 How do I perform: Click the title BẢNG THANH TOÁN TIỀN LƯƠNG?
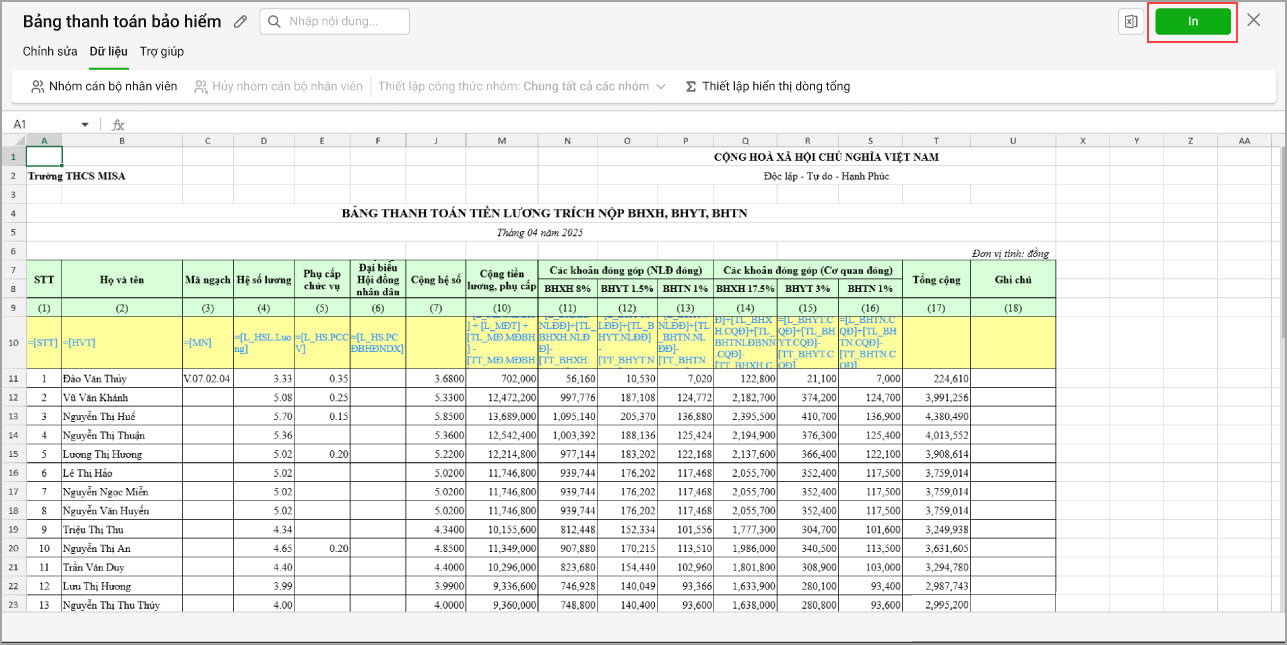[x=544, y=213]
